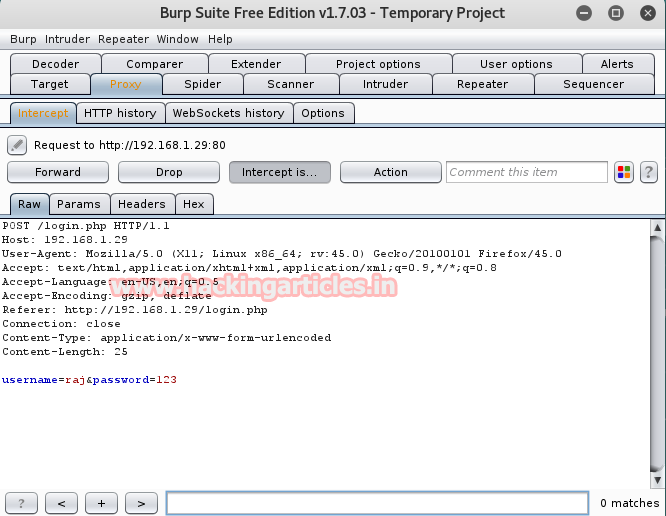Click the Accept: text/html header line
The image size is (666, 516).
tap(249, 268)
